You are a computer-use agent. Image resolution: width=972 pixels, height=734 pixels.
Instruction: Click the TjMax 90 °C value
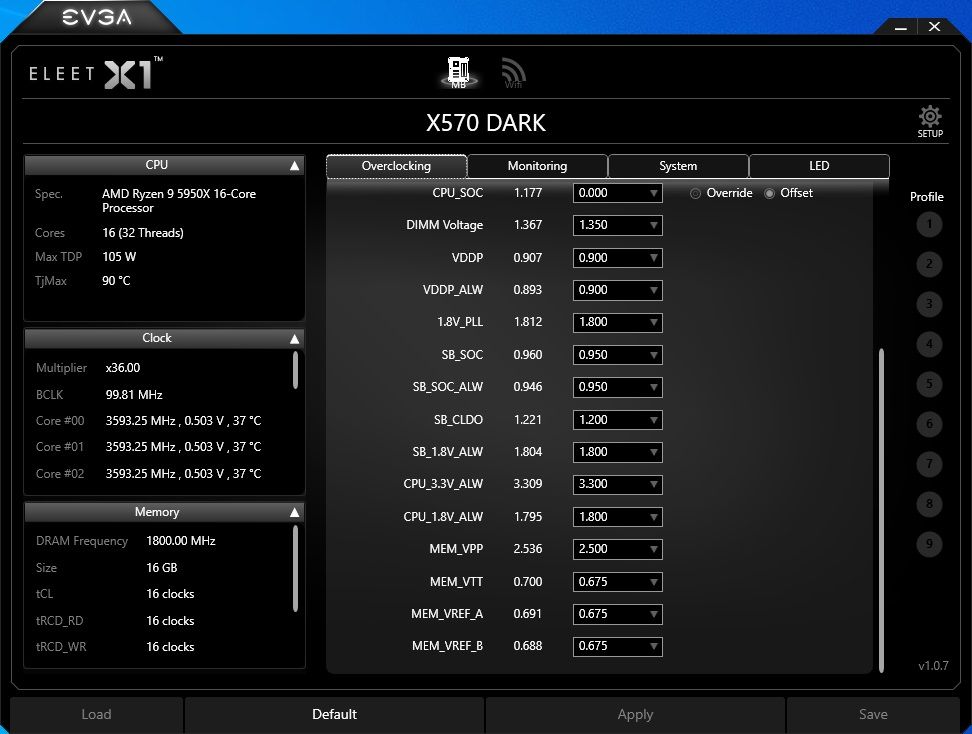click(x=116, y=281)
